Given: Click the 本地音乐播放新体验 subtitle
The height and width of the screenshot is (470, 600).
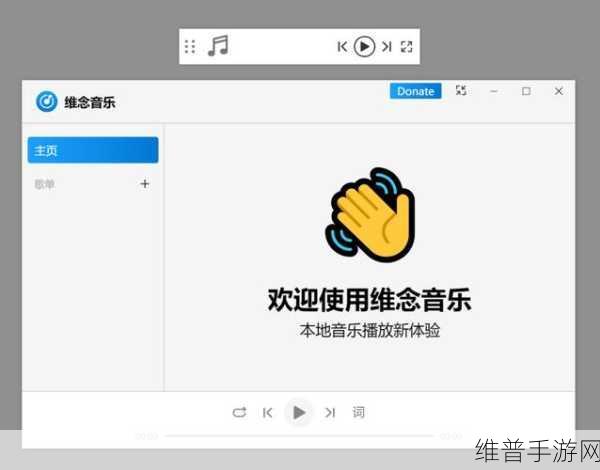Looking at the screenshot, I should coord(370,331).
